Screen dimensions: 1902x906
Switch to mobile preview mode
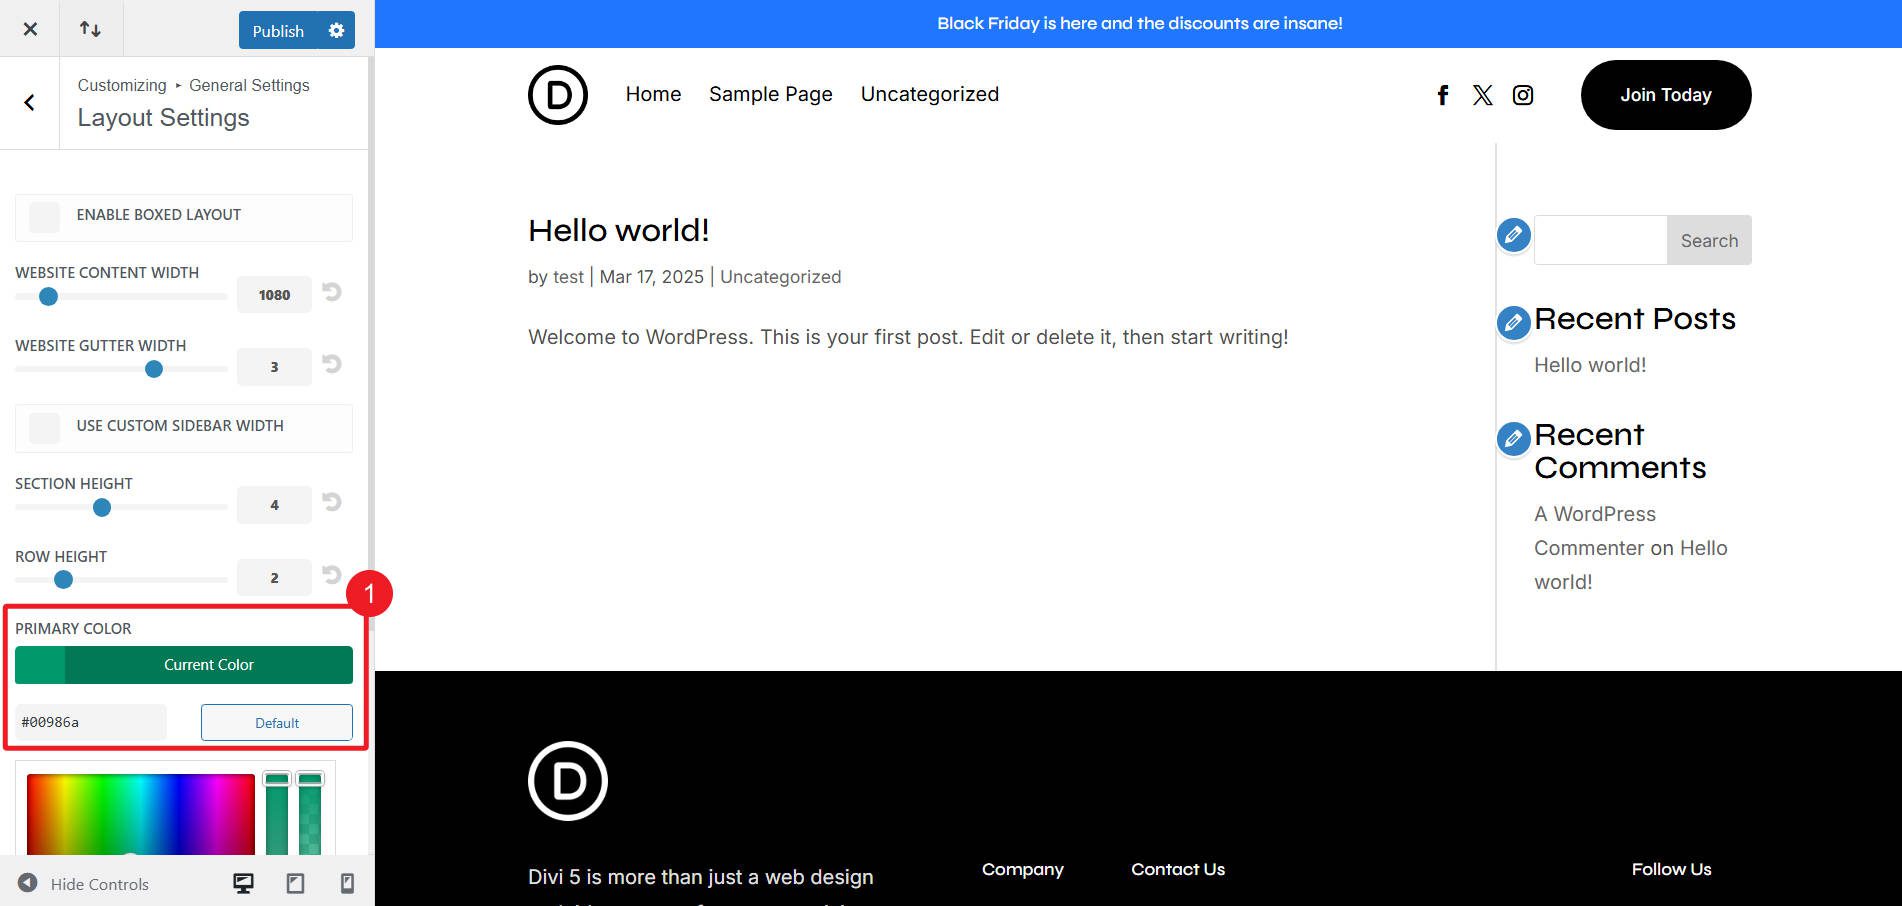pyautogui.click(x=347, y=883)
